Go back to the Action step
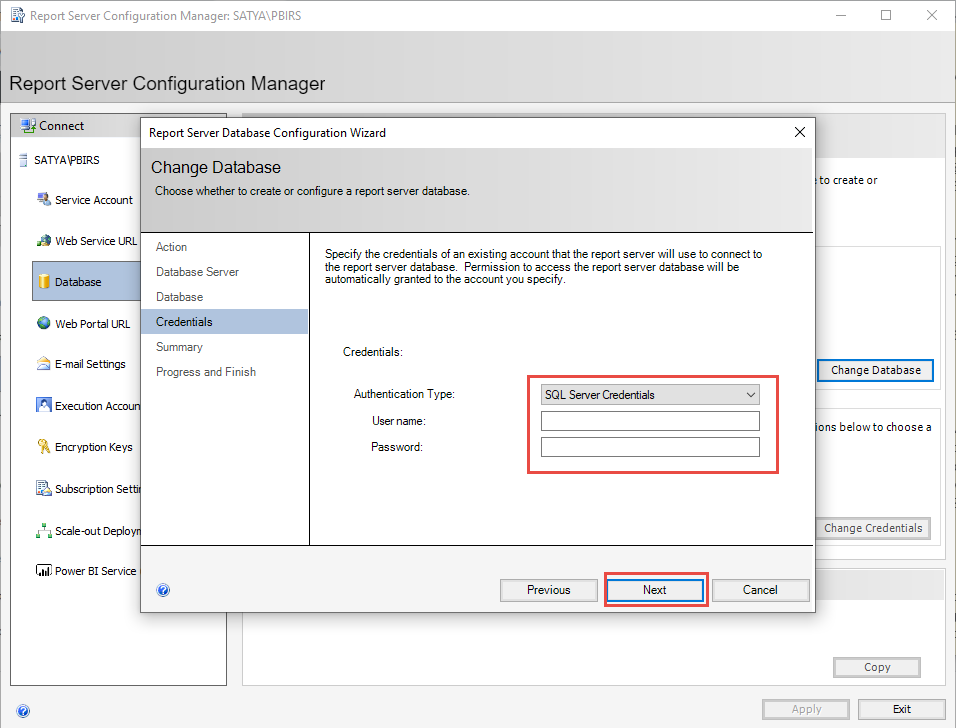The image size is (956, 728). [171, 246]
